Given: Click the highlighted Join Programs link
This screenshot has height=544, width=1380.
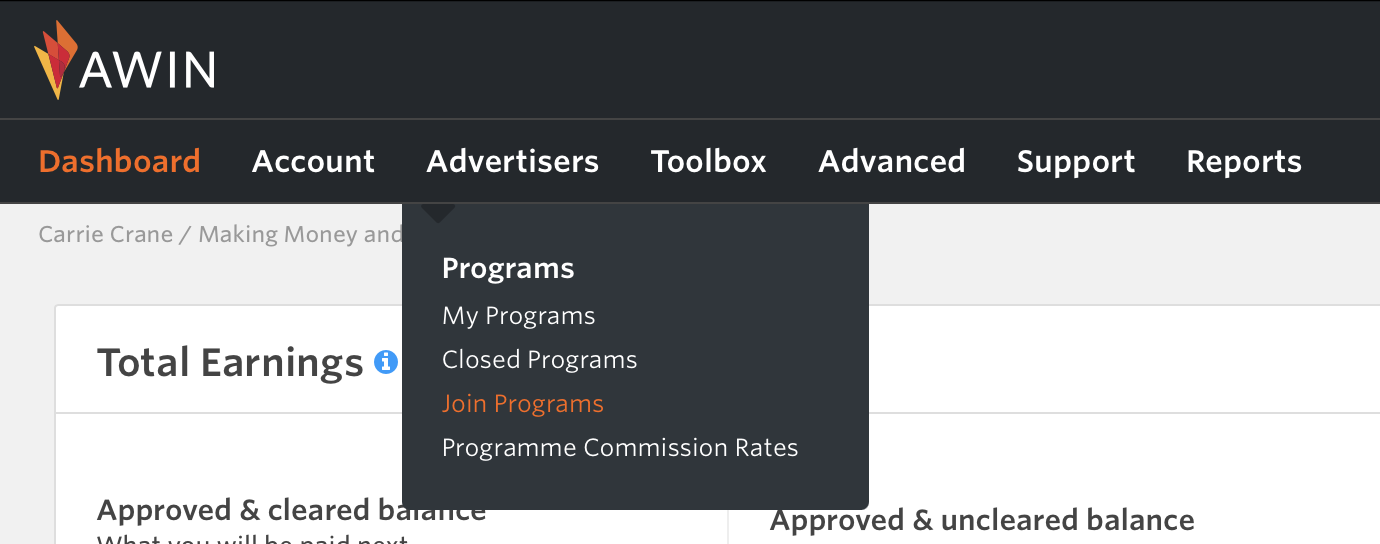Looking at the screenshot, I should coord(522,404).
